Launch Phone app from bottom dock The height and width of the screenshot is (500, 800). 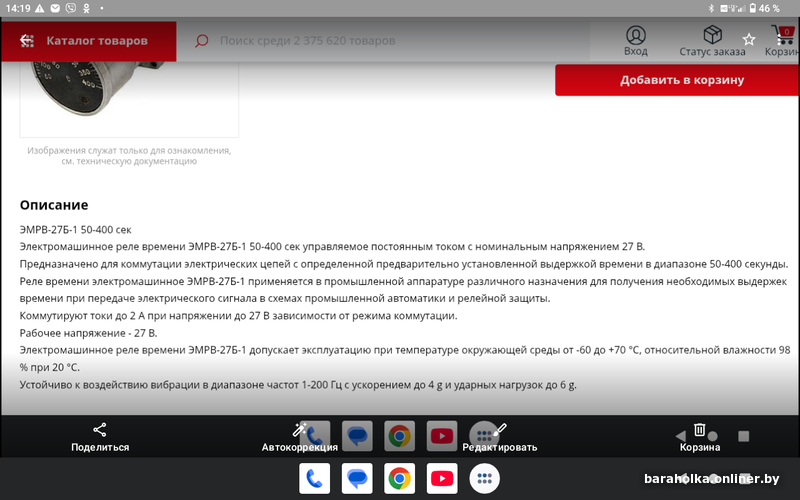(314, 479)
